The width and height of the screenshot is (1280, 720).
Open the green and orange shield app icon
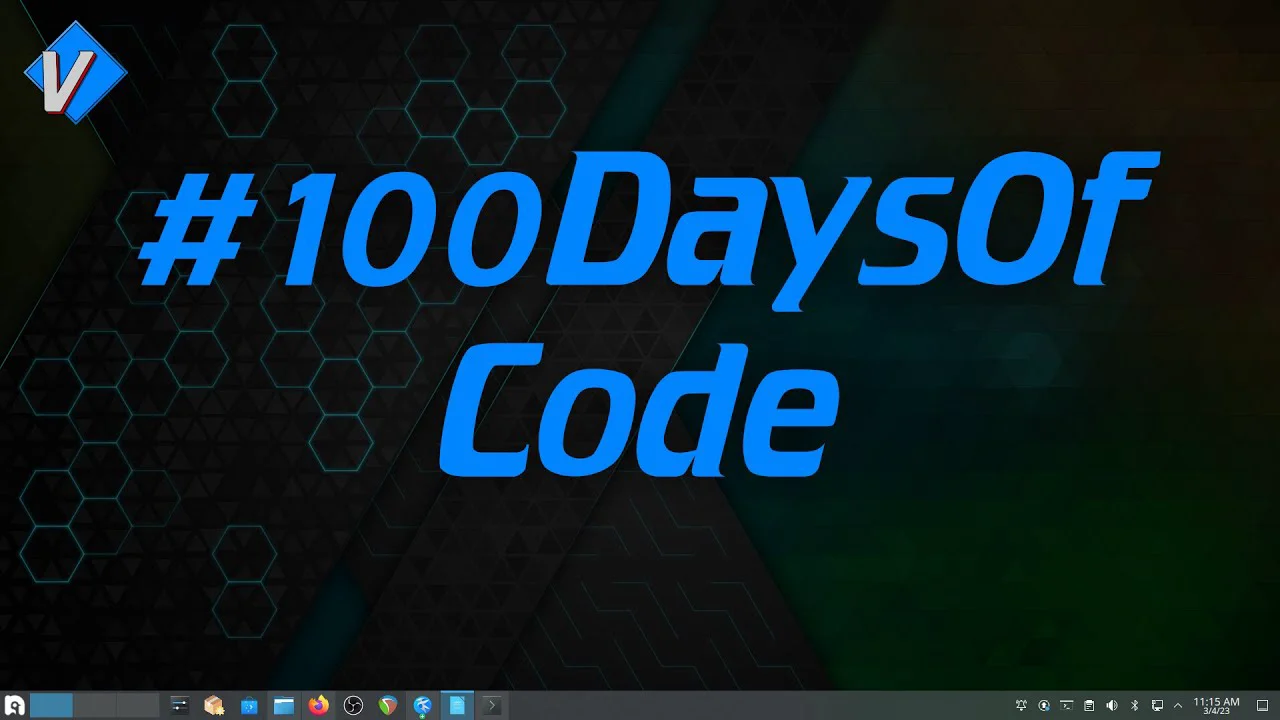388,706
